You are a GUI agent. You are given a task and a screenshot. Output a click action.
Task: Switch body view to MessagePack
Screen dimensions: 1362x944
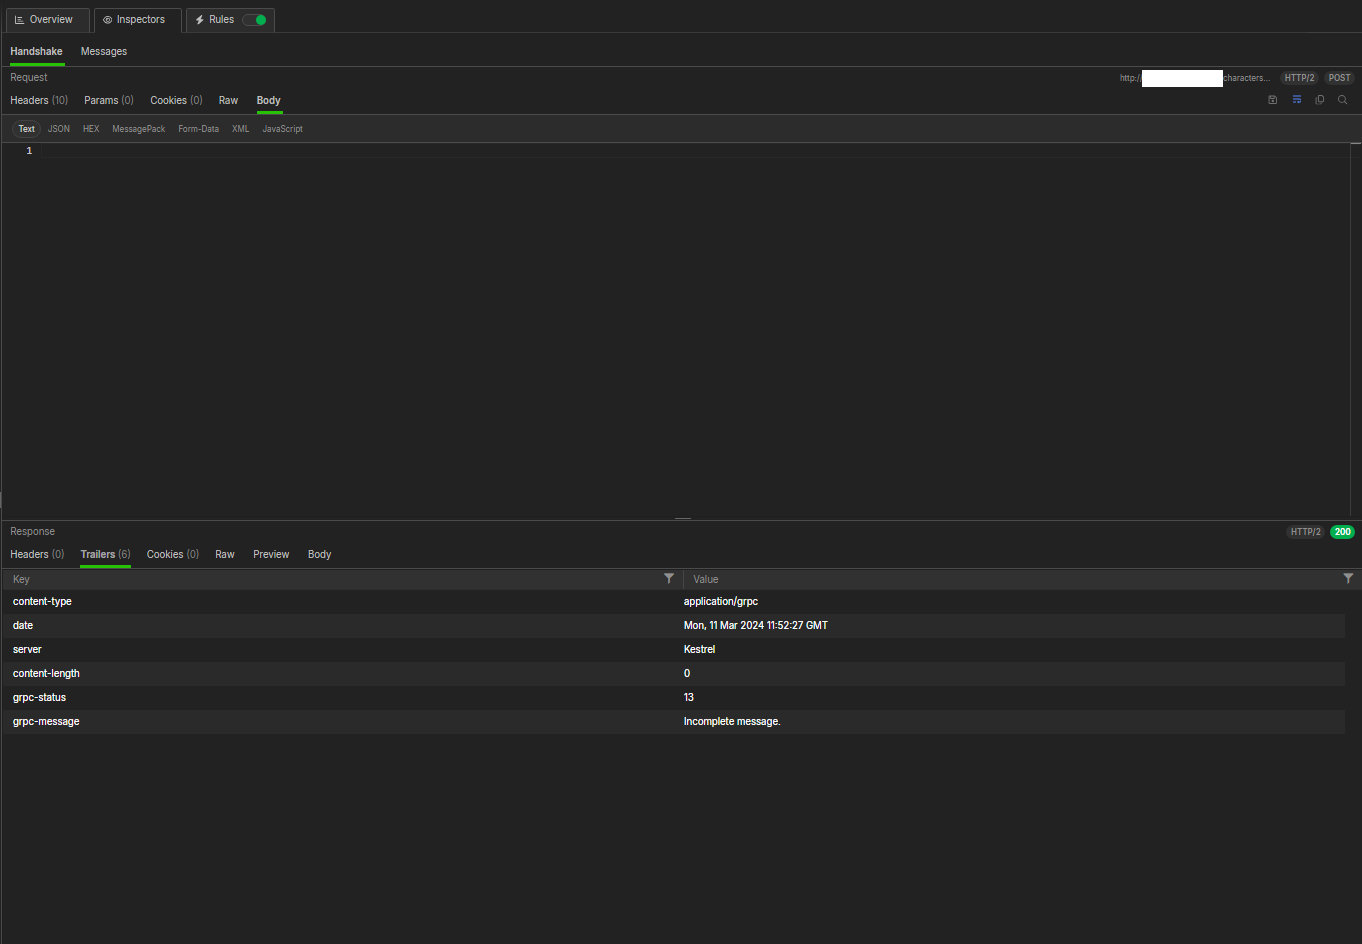click(x=138, y=129)
